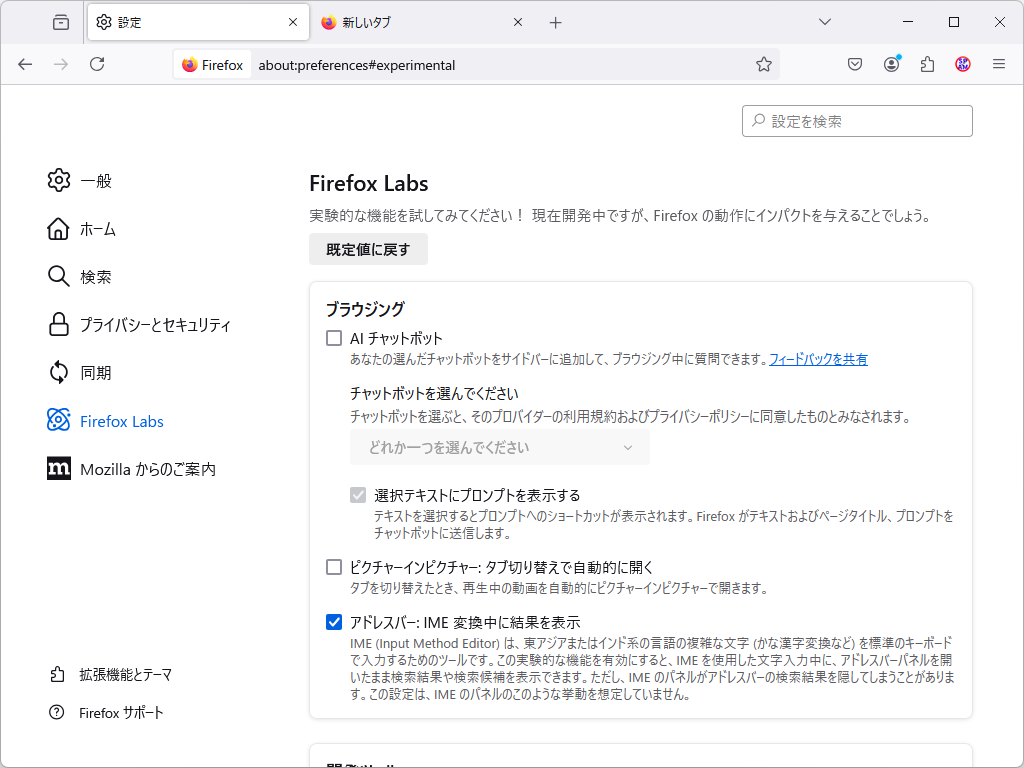Screen dimensions: 1024x768
Task: Open the extensions puzzle-piece icon
Action: [926, 63]
